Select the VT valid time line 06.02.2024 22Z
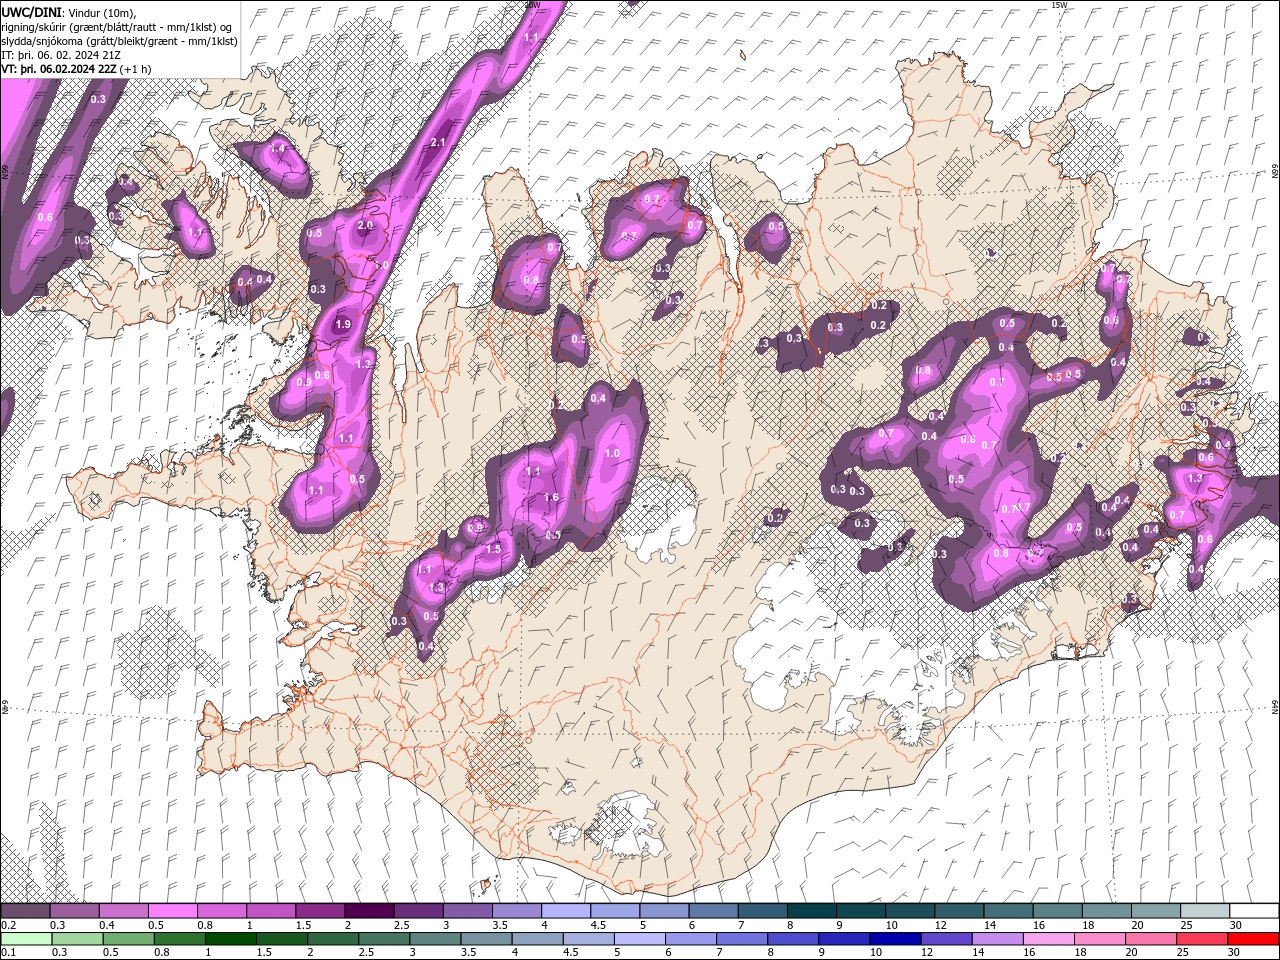The height and width of the screenshot is (960, 1280). 77,69
